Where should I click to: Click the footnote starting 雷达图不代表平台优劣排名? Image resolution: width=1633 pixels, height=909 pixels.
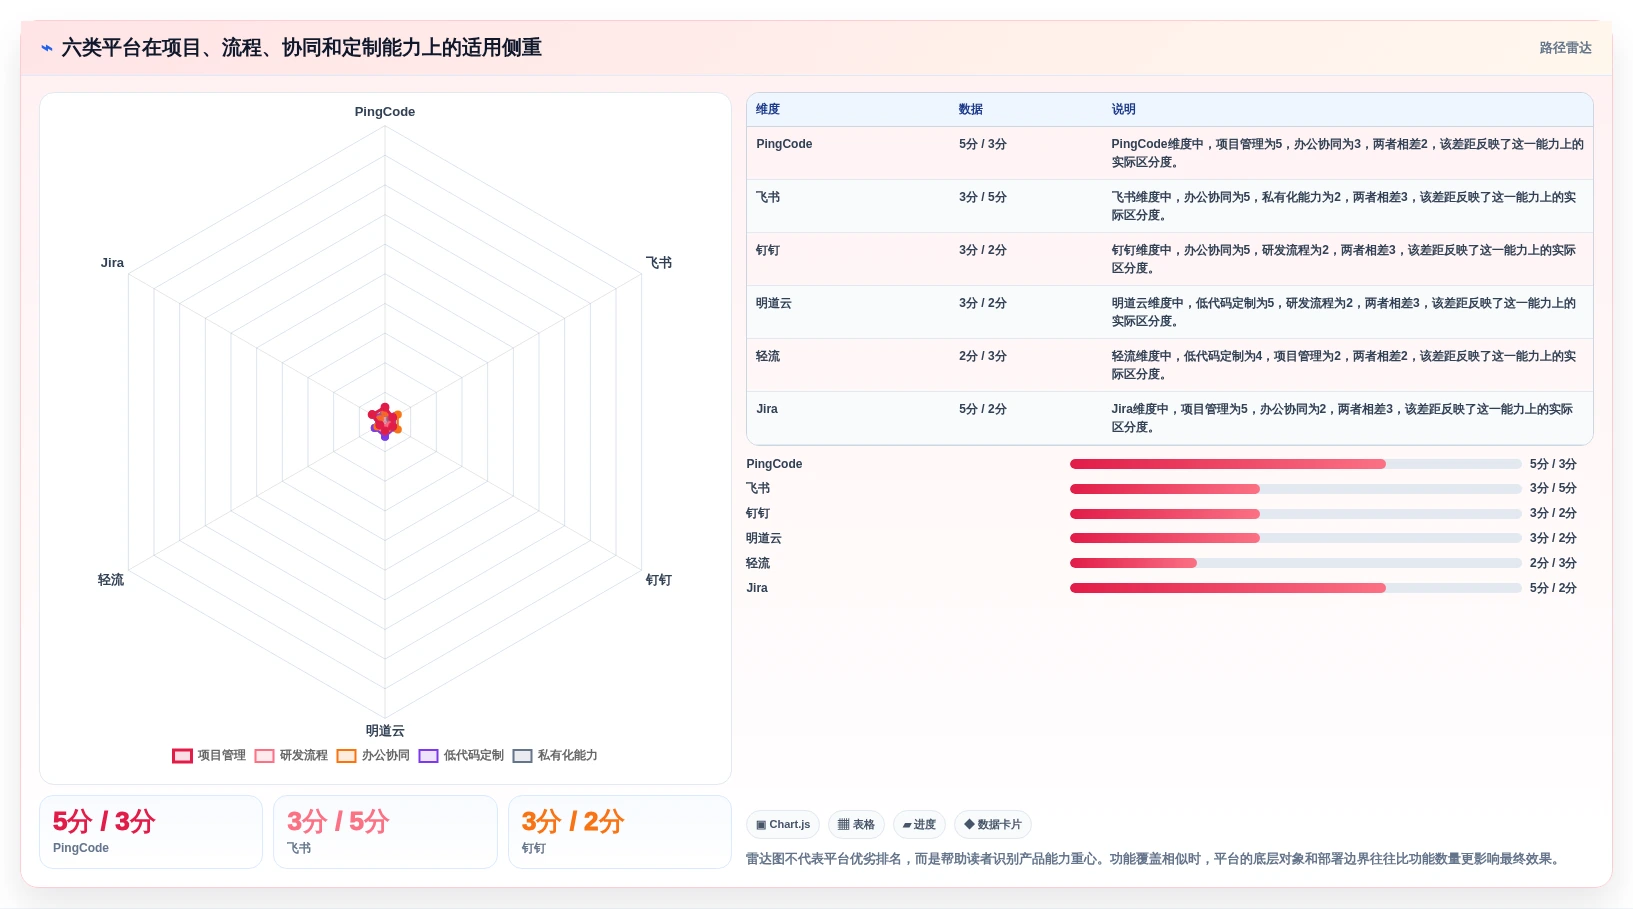pyautogui.click(x=1155, y=859)
